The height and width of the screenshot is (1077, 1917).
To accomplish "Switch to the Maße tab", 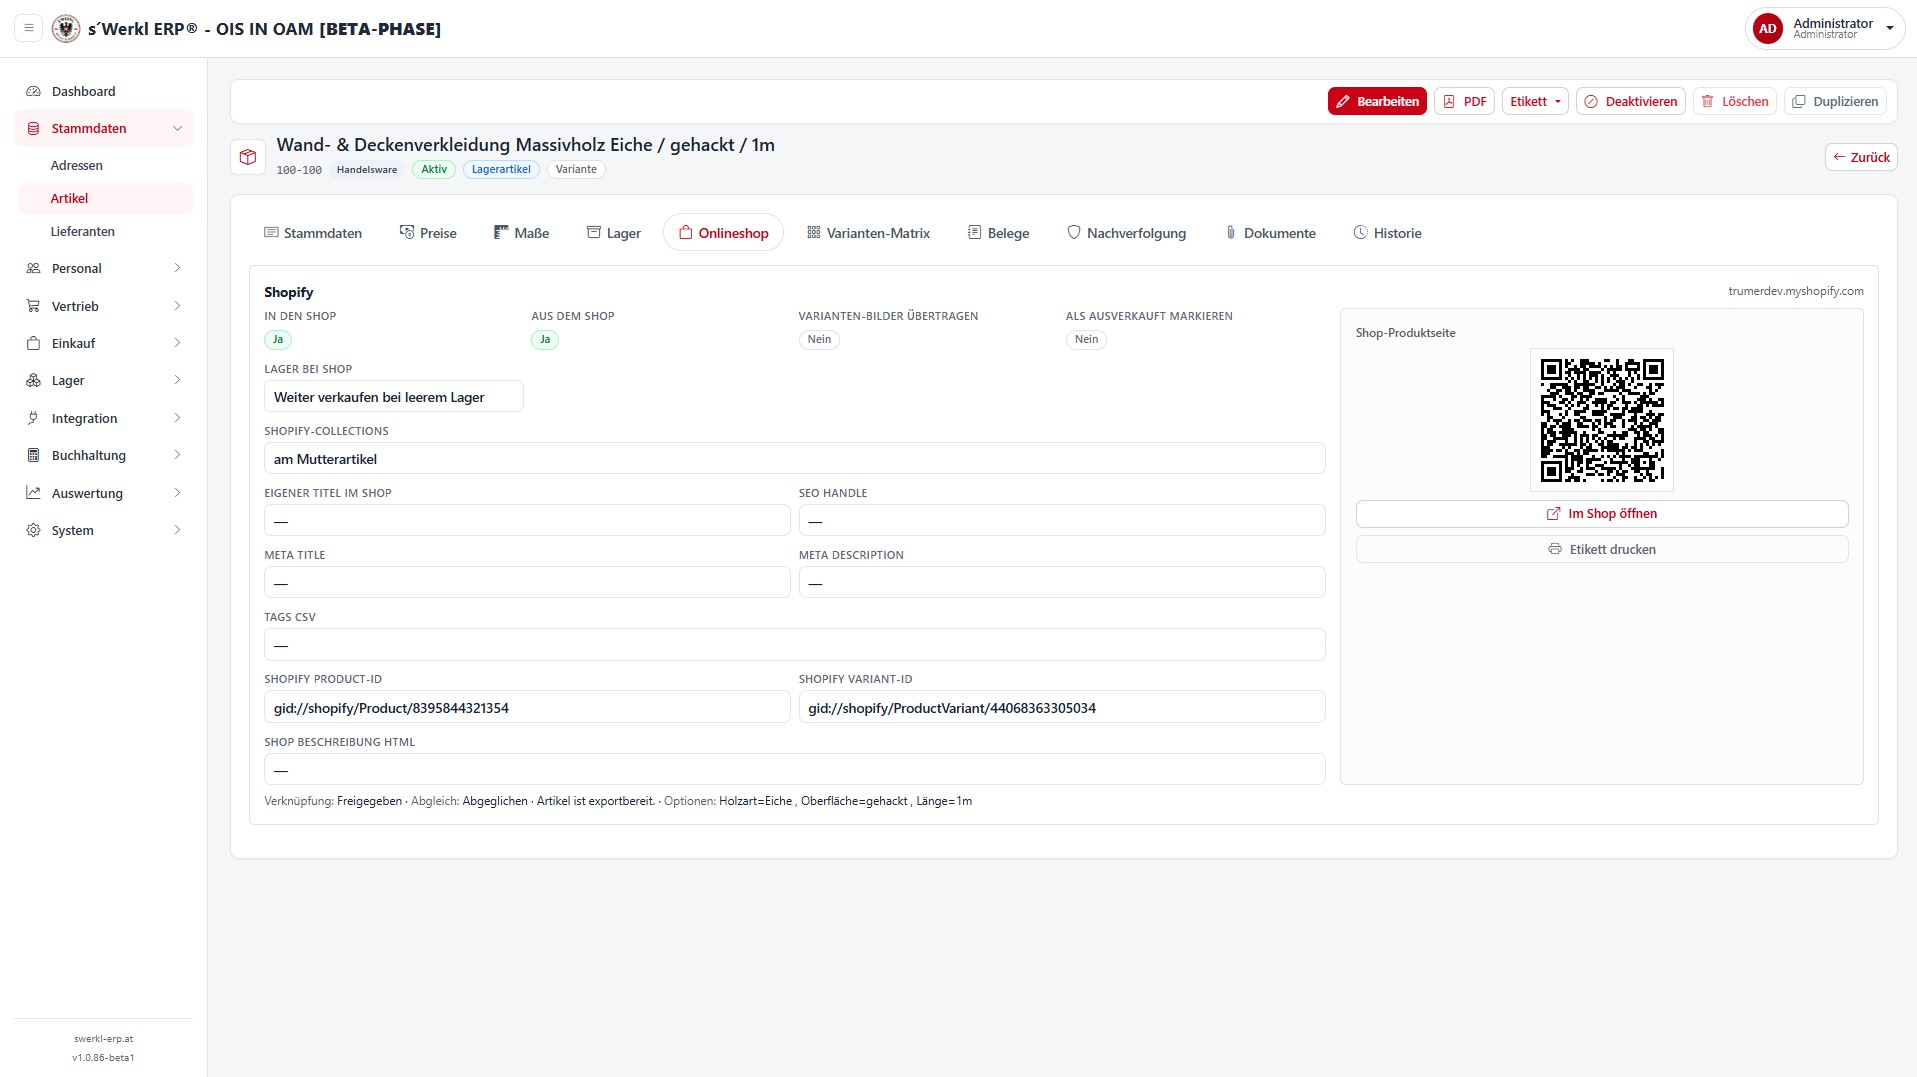I will (x=521, y=233).
